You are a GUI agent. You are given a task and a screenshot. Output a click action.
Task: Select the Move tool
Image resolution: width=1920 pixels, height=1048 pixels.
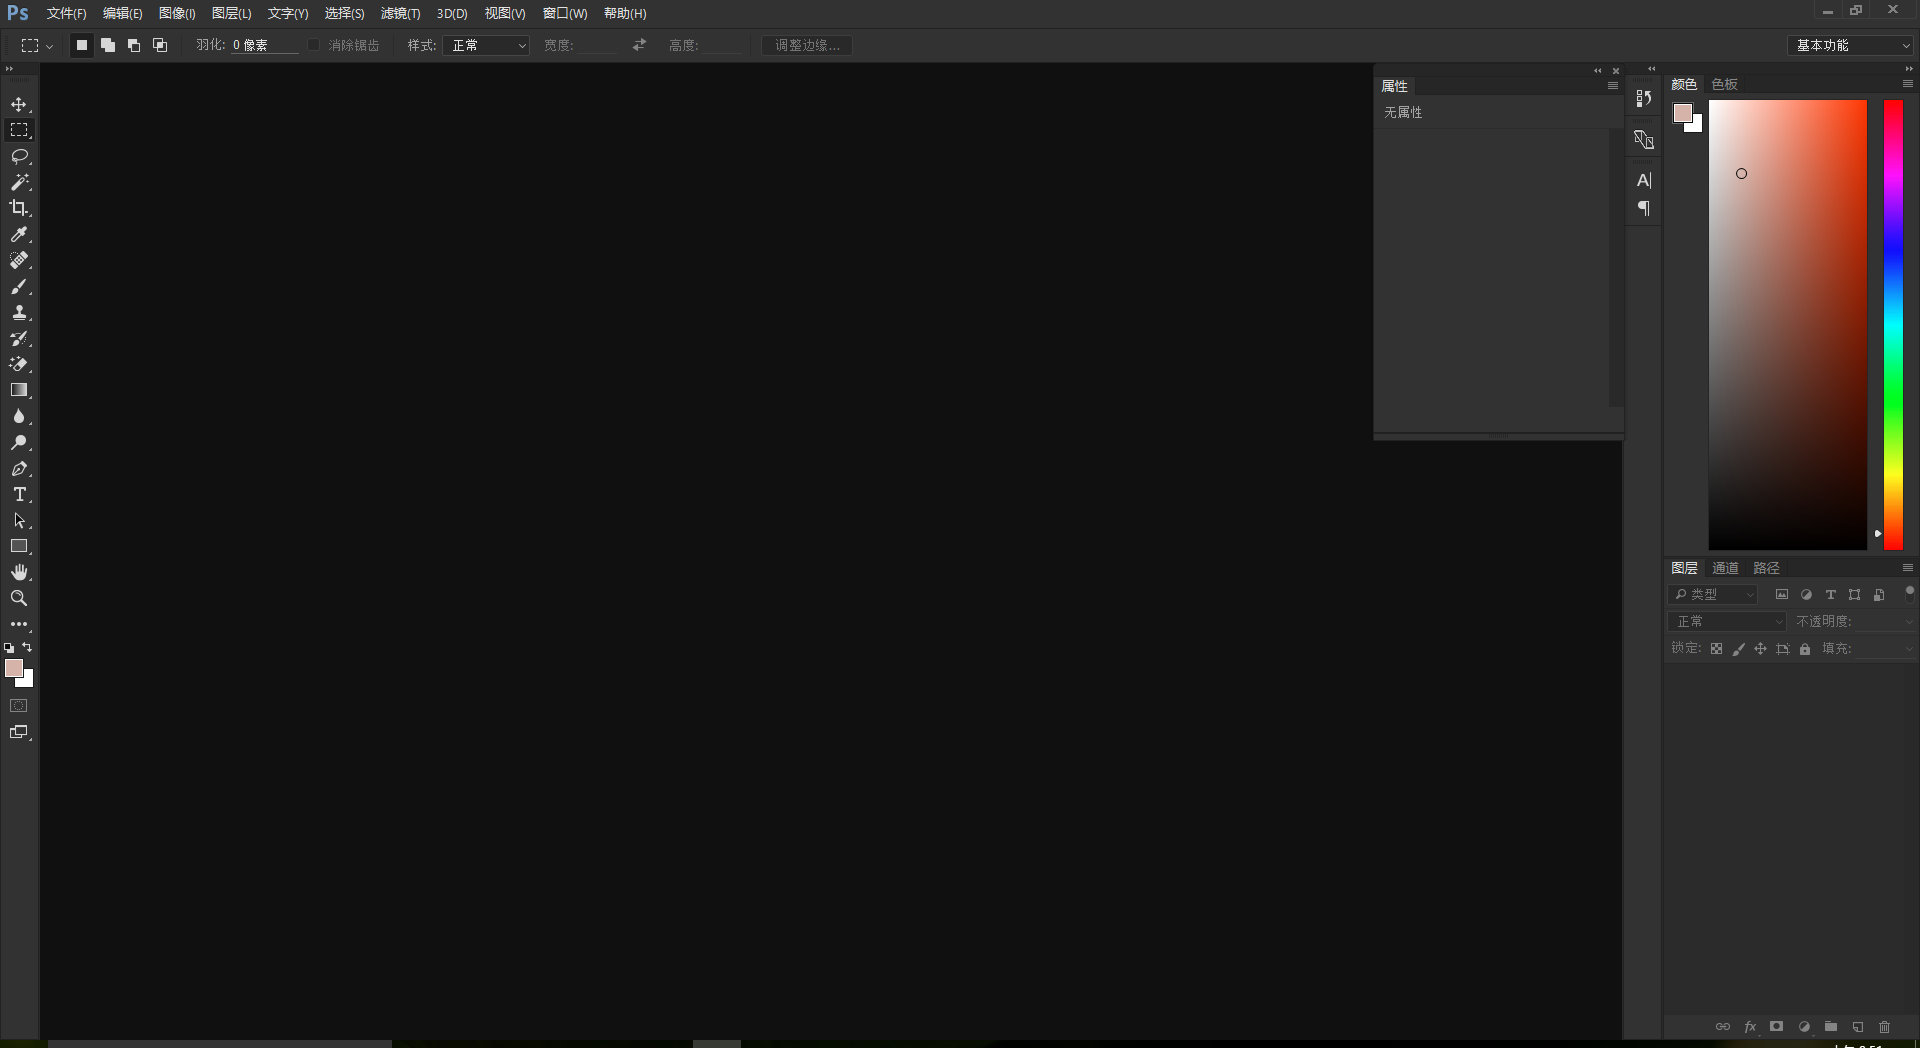(x=19, y=104)
